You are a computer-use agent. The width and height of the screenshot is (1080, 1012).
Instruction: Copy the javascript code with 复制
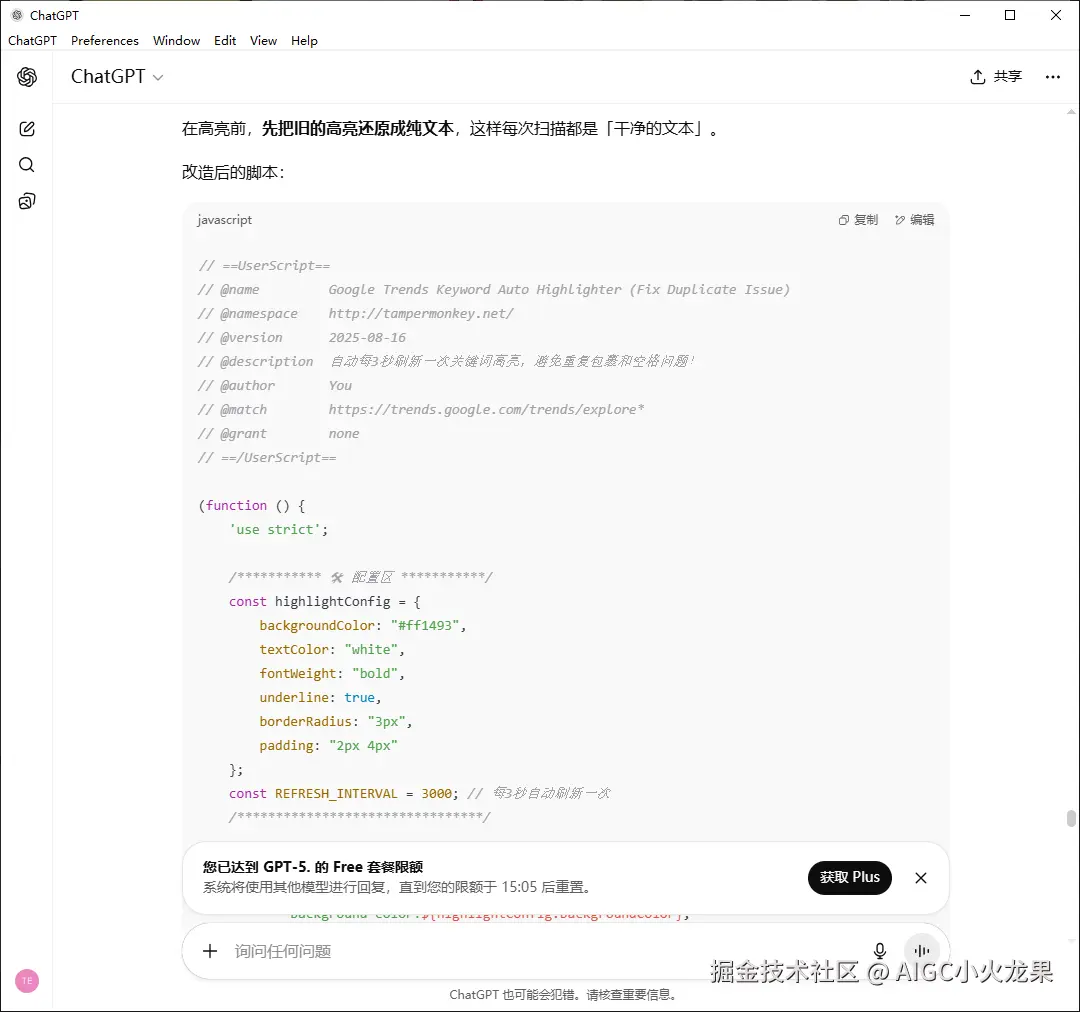point(857,219)
